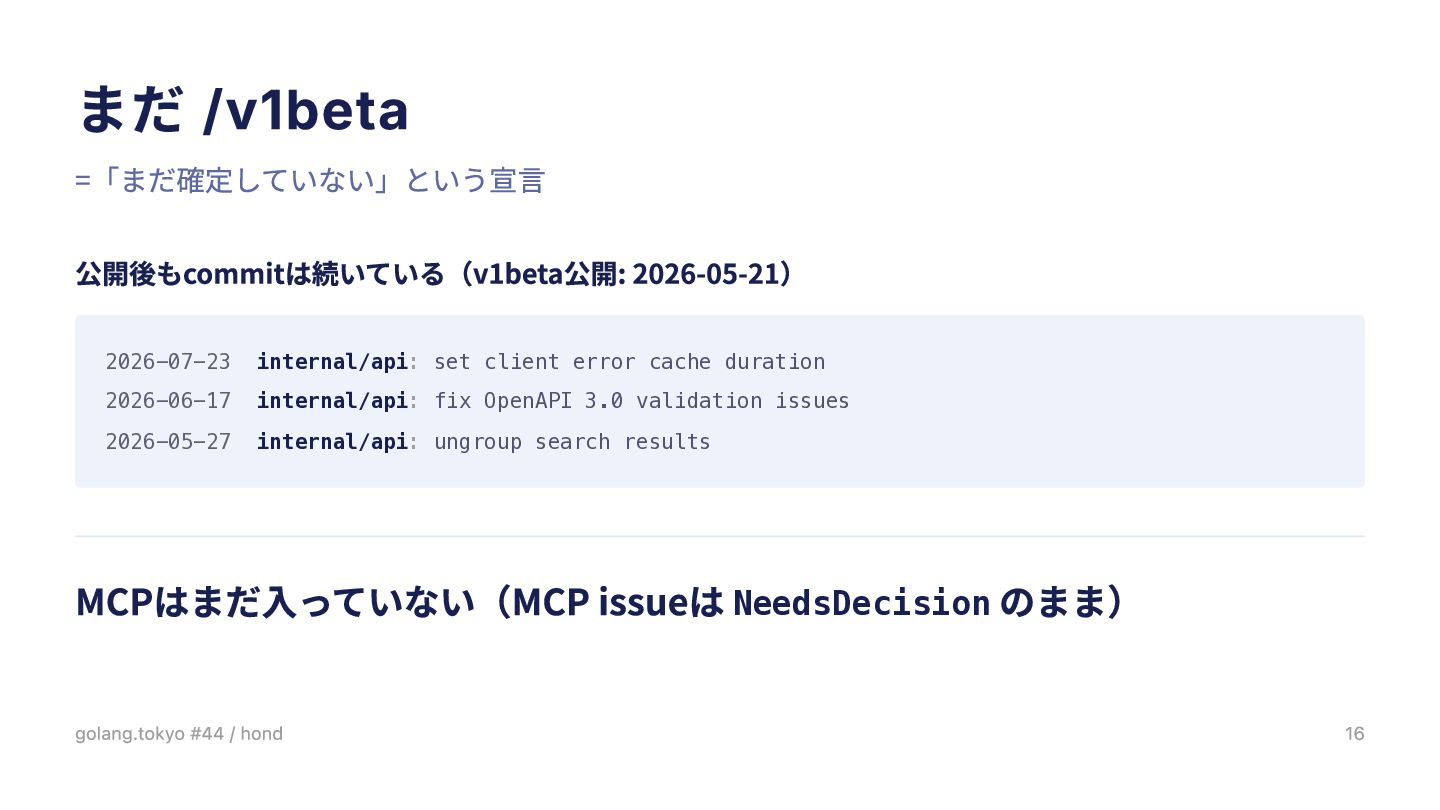
Task: Click the slide page number 16
Action: 1354,734
